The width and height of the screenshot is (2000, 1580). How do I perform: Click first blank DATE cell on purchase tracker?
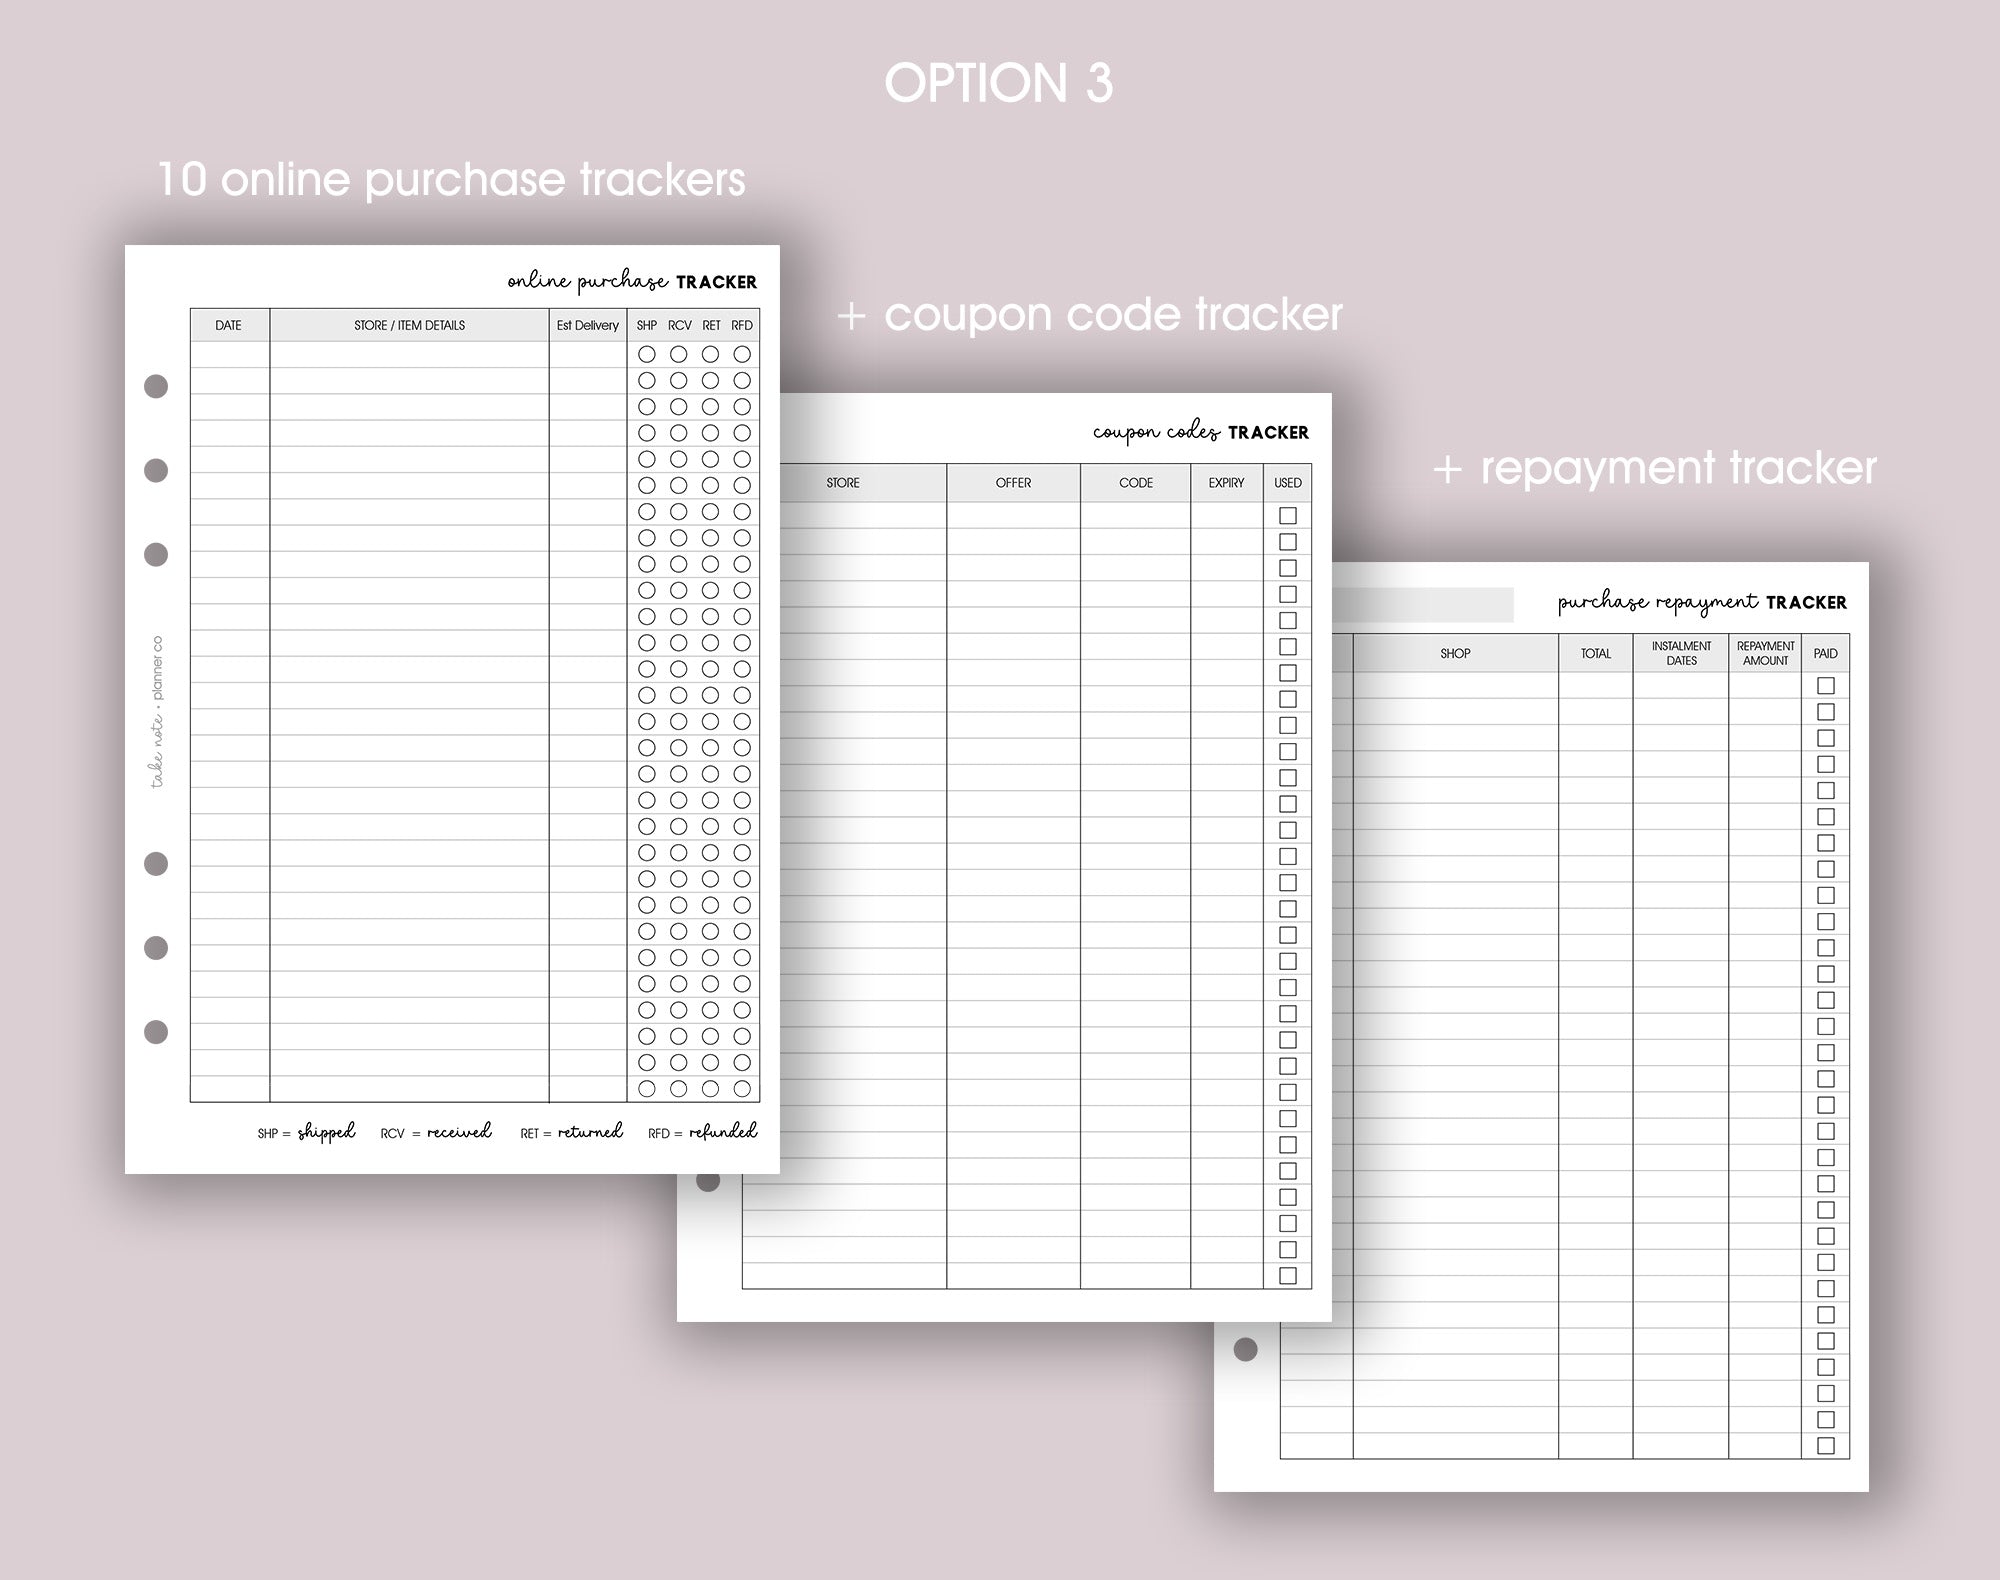click(x=230, y=355)
